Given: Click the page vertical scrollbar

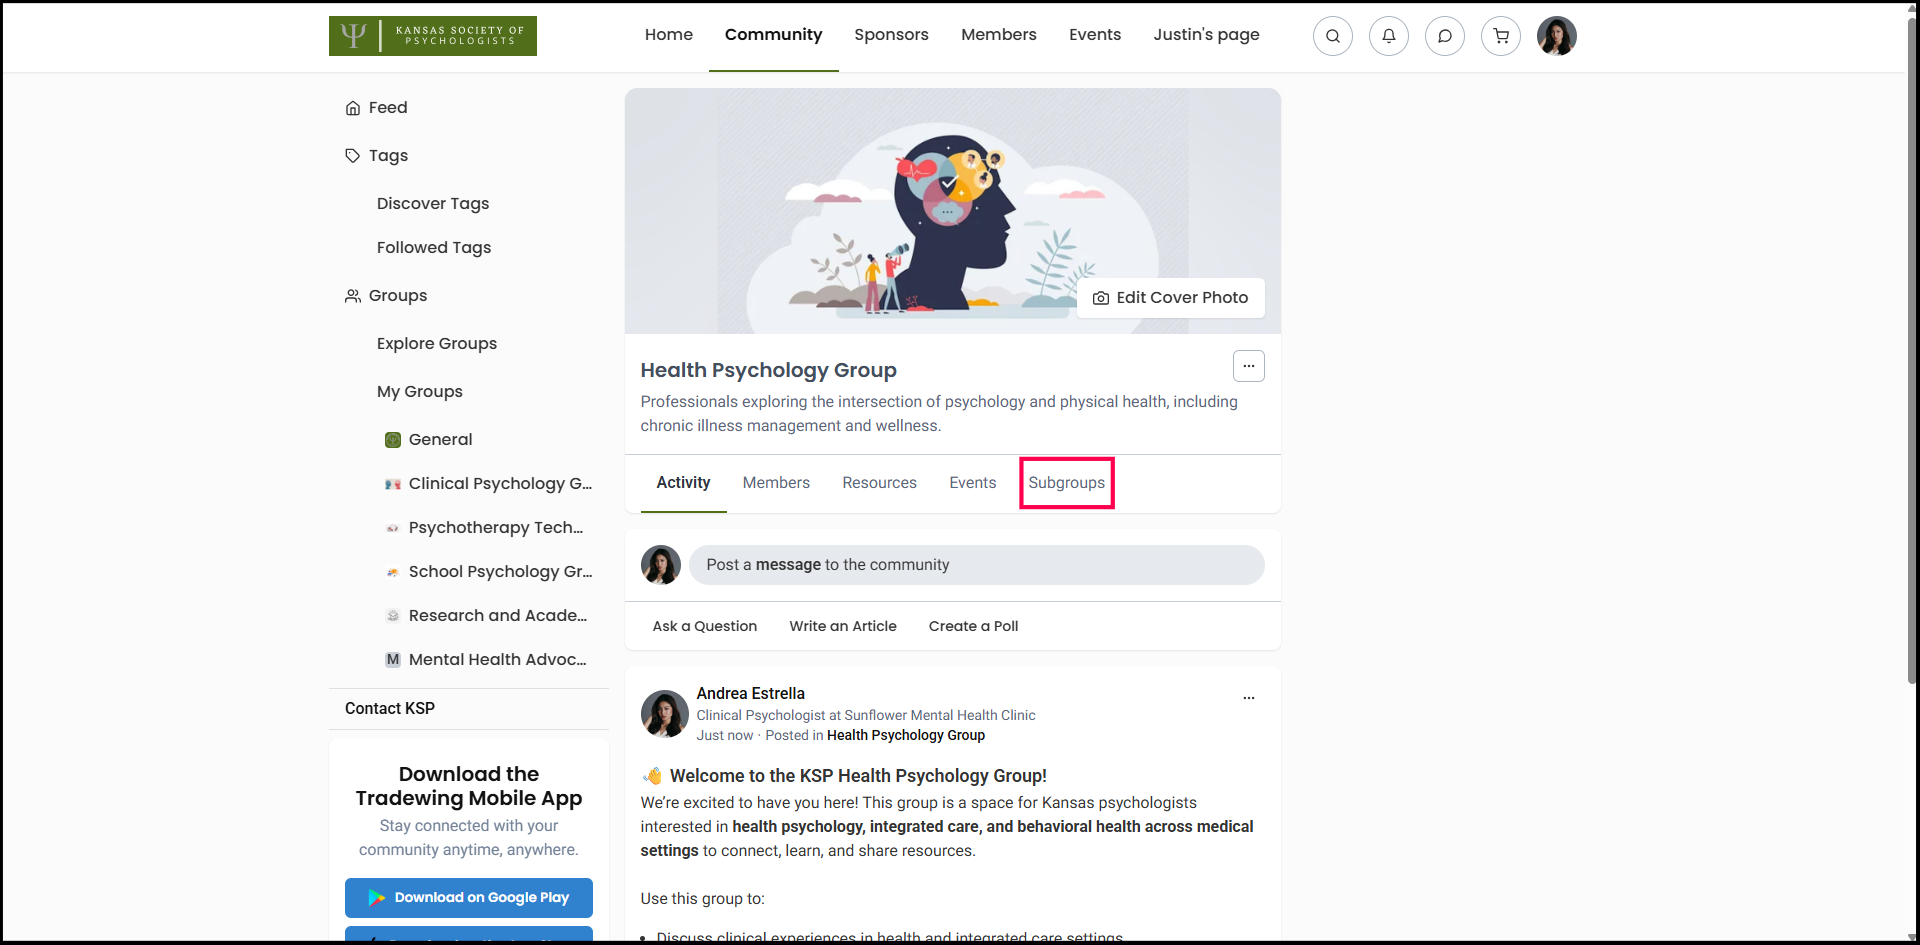Looking at the screenshot, I should (x=1911, y=350).
